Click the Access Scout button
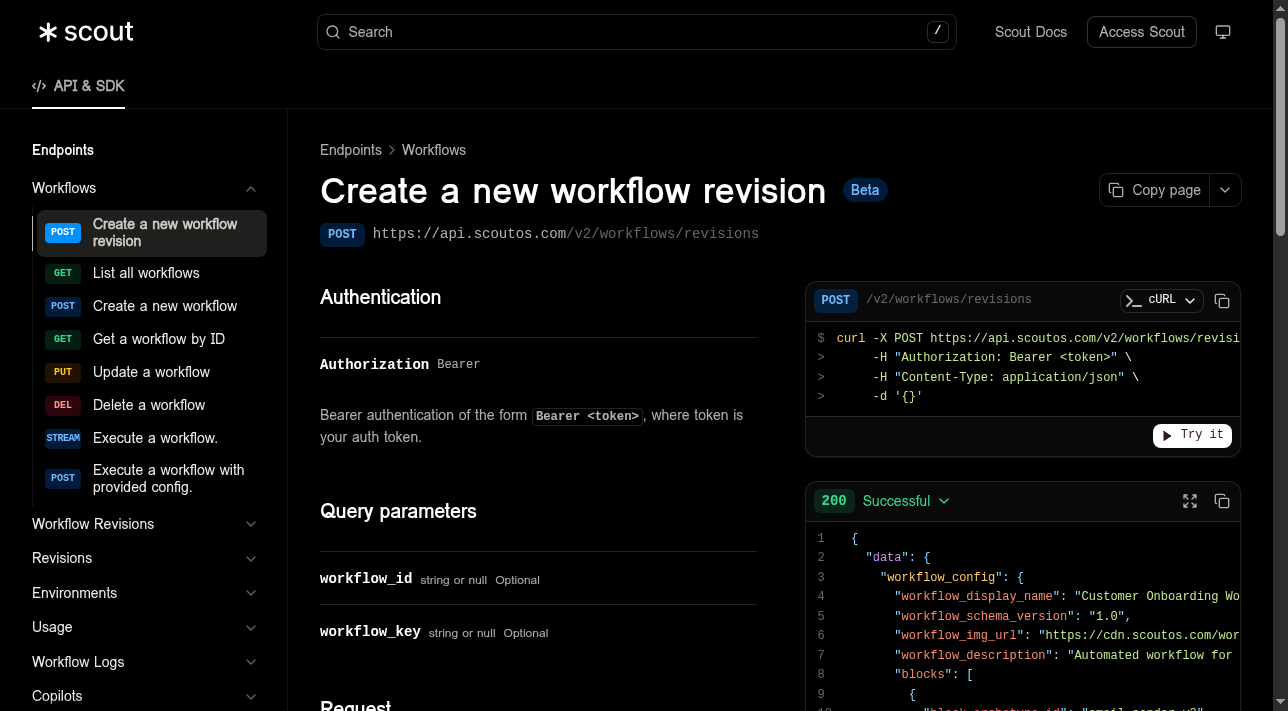Viewport: 1288px width, 711px height. point(1142,32)
